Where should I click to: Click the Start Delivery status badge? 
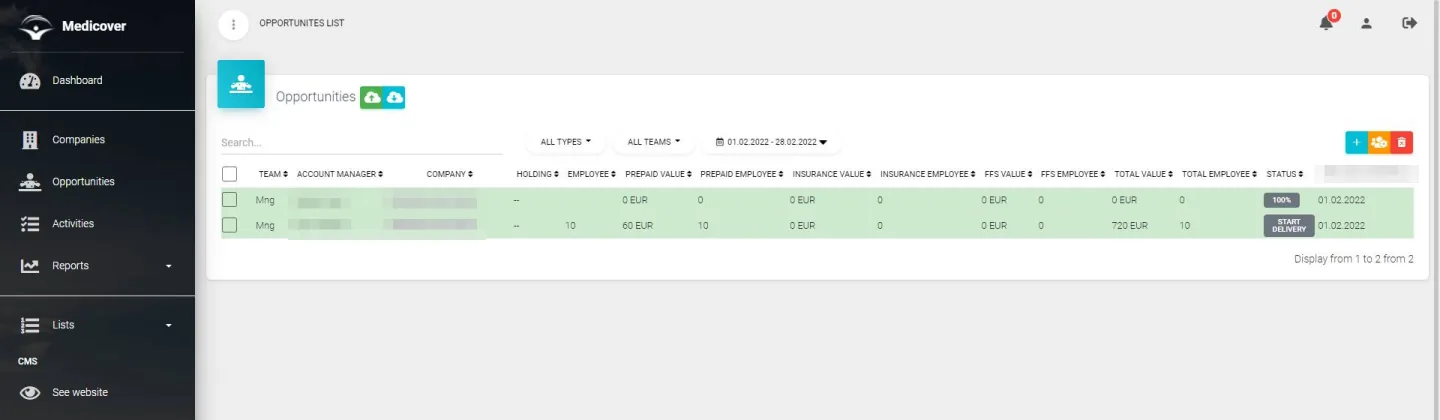click(1289, 225)
